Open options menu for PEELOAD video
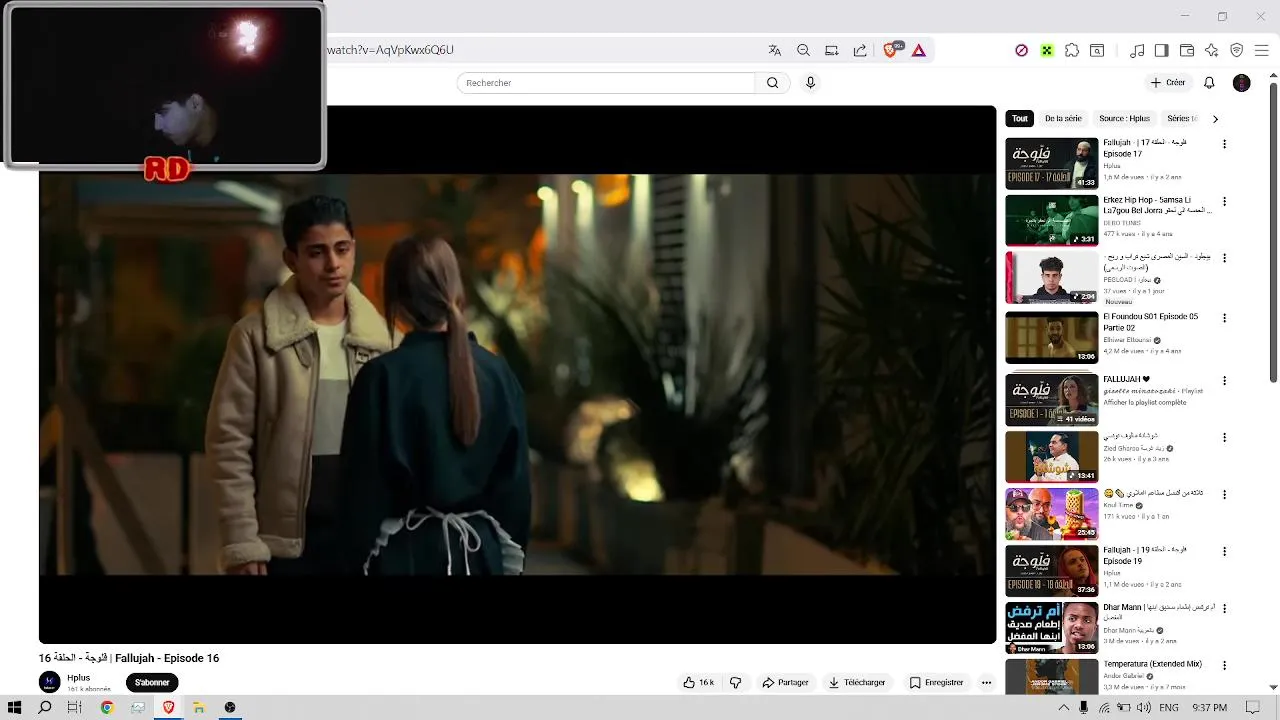The image size is (1280, 720). pyautogui.click(x=1224, y=258)
